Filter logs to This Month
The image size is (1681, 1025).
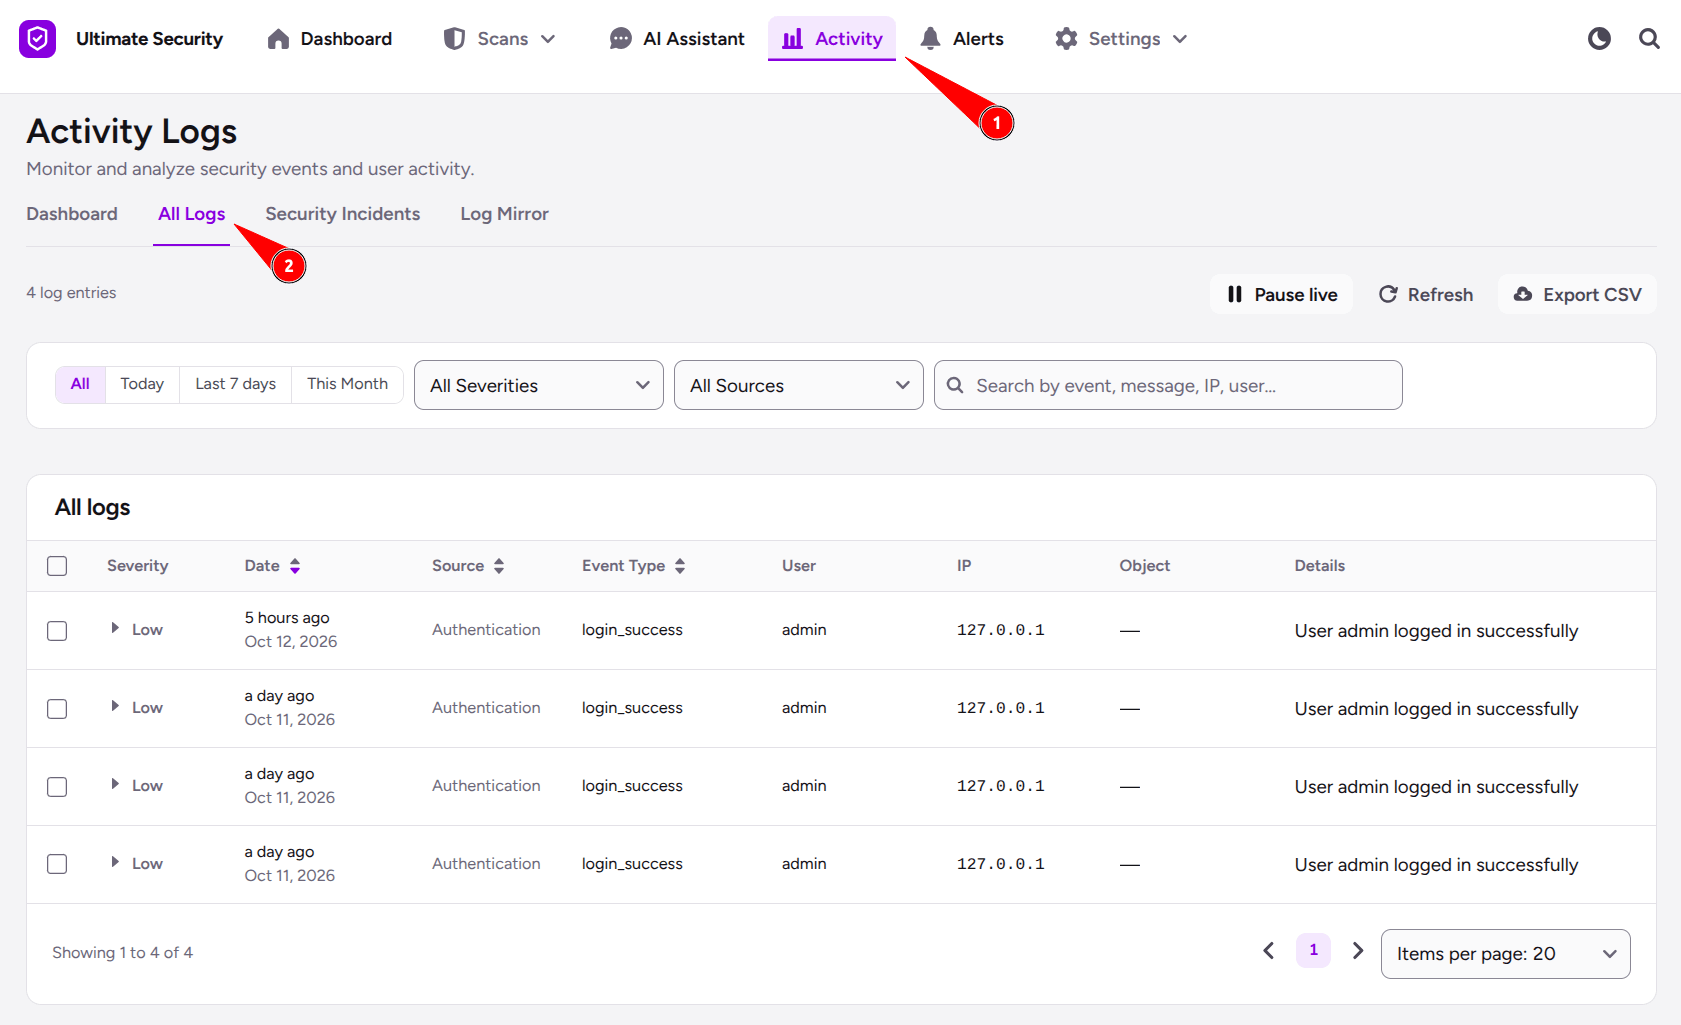pyautogui.click(x=347, y=384)
